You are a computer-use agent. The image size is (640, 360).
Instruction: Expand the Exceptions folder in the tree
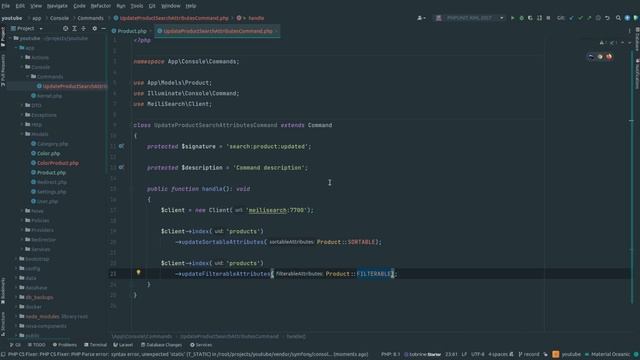[22, 115]
